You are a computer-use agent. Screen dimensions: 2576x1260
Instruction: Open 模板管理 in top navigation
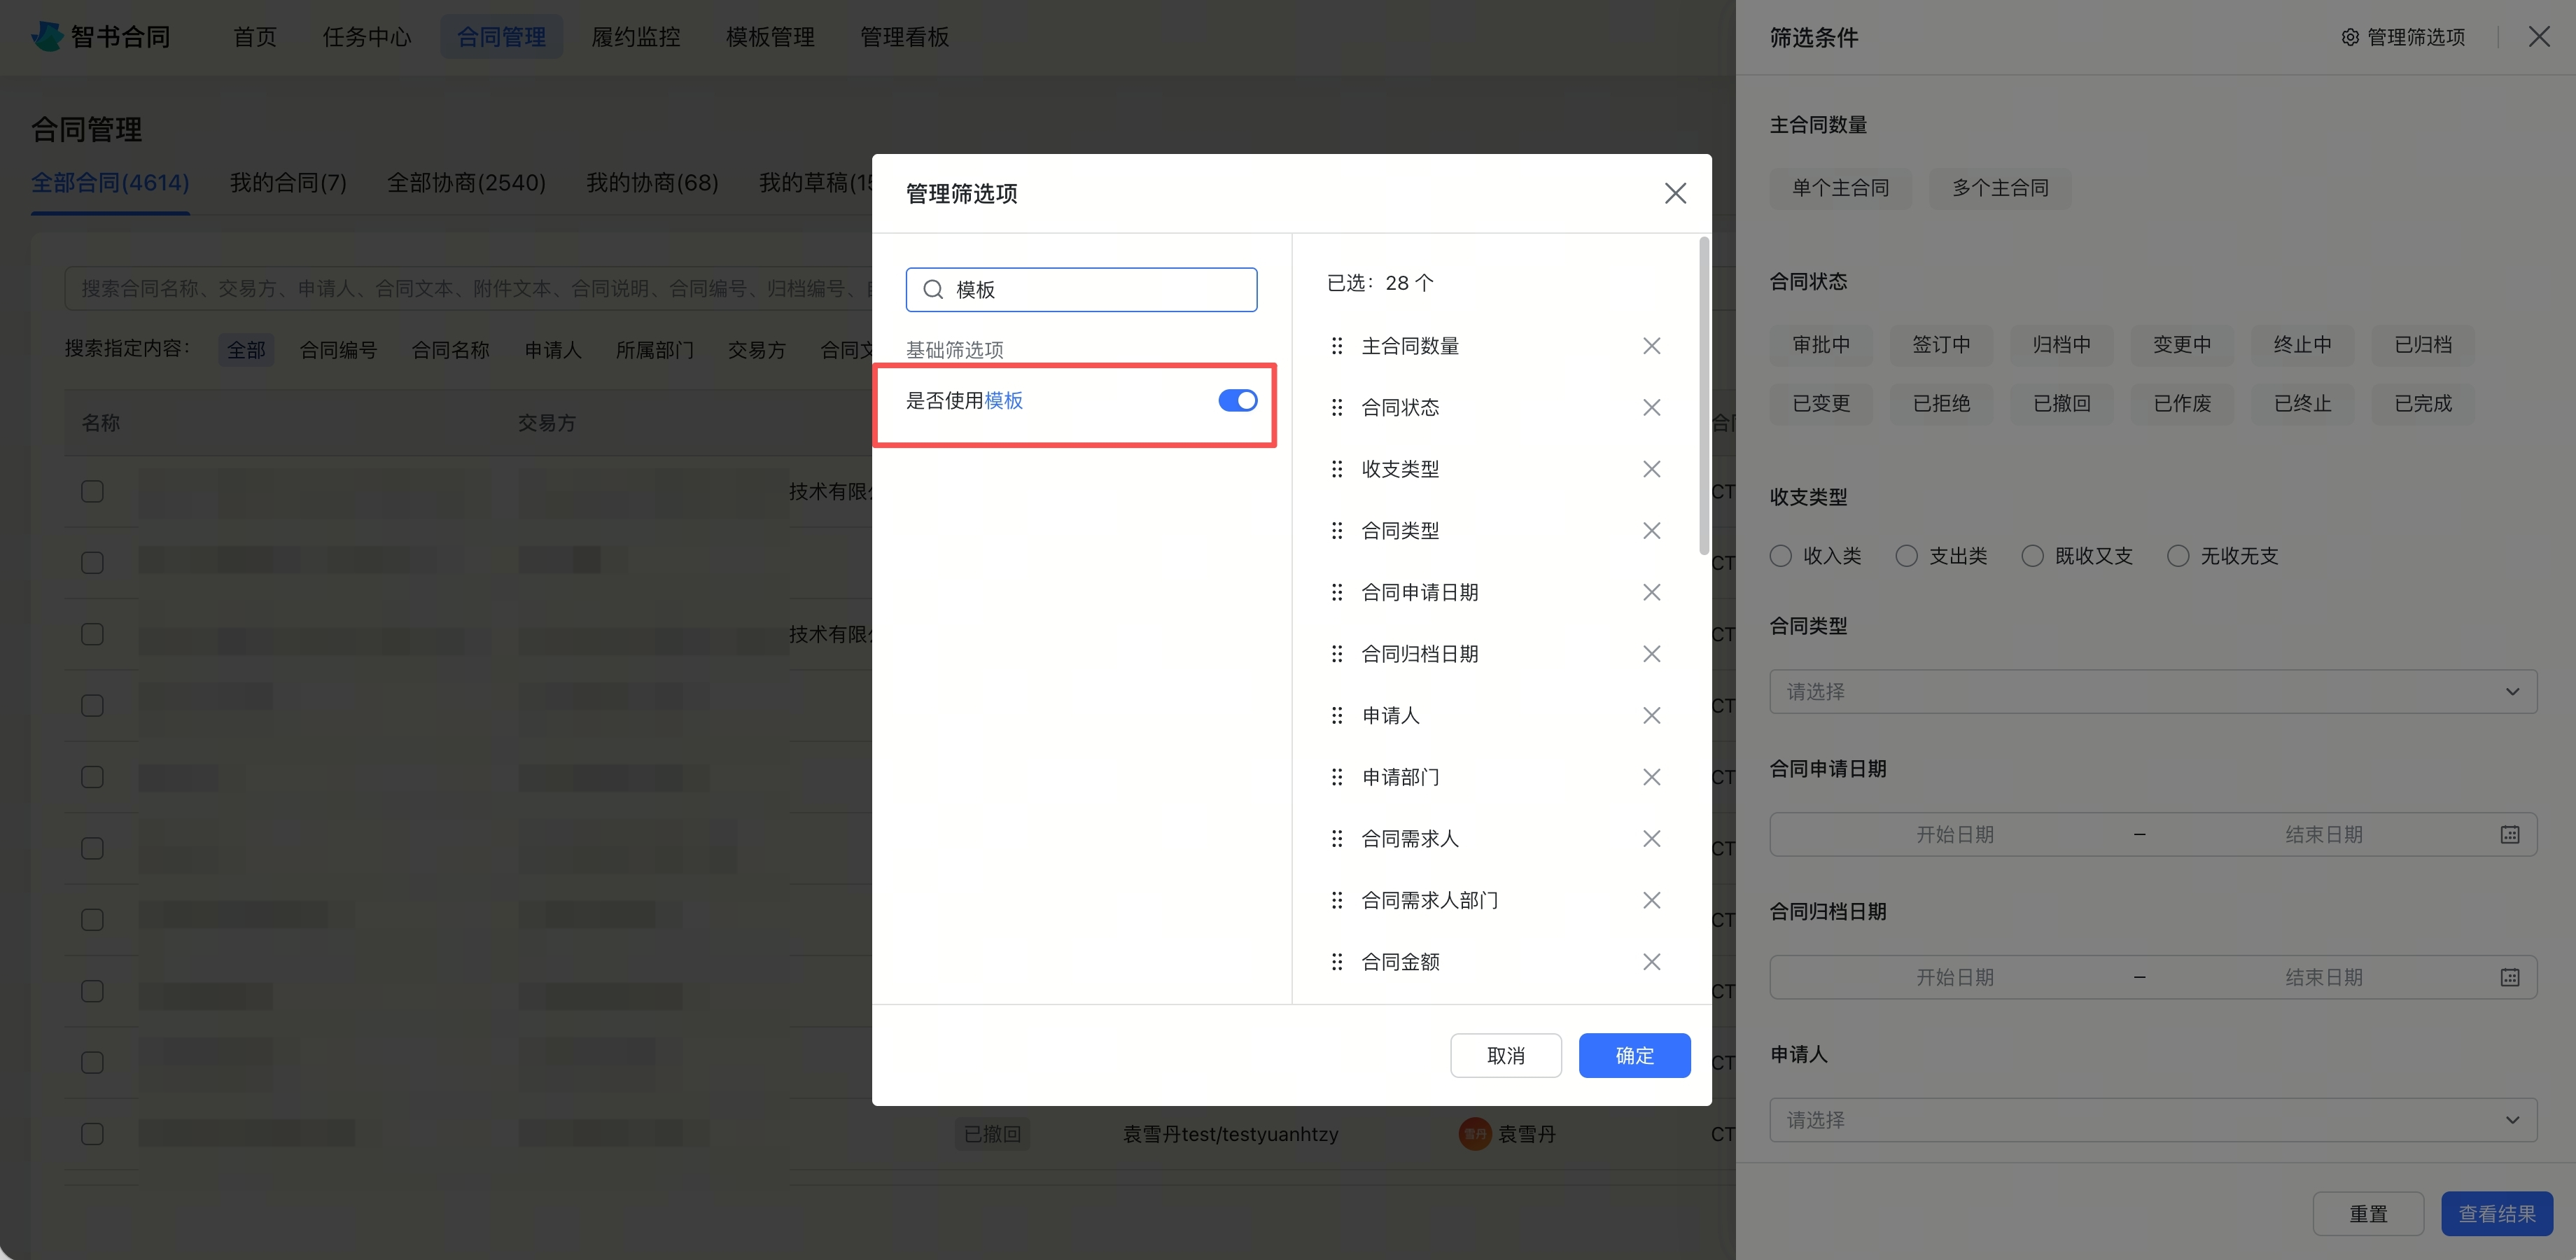(x=770, y=37)
